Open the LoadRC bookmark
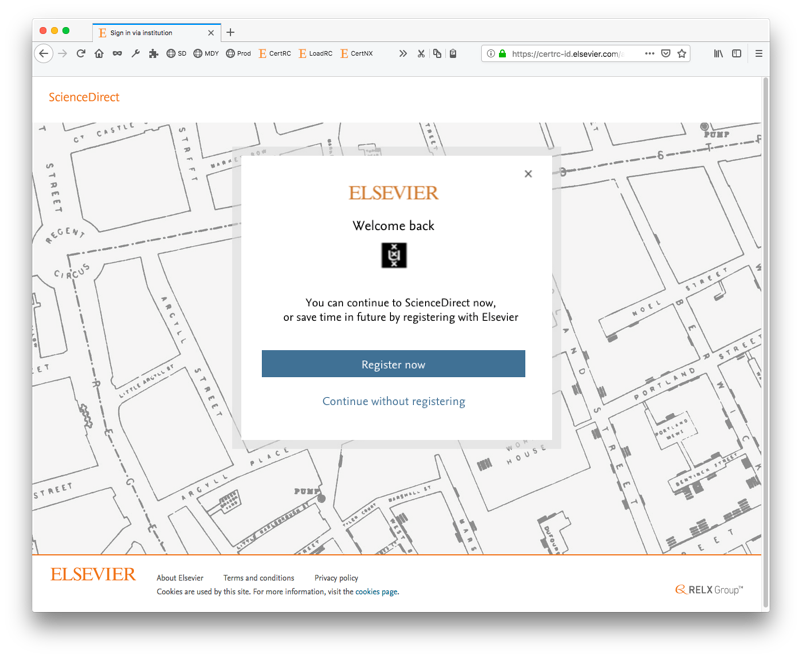The width and height of the screenshot is (802, 658). [316, 53]
